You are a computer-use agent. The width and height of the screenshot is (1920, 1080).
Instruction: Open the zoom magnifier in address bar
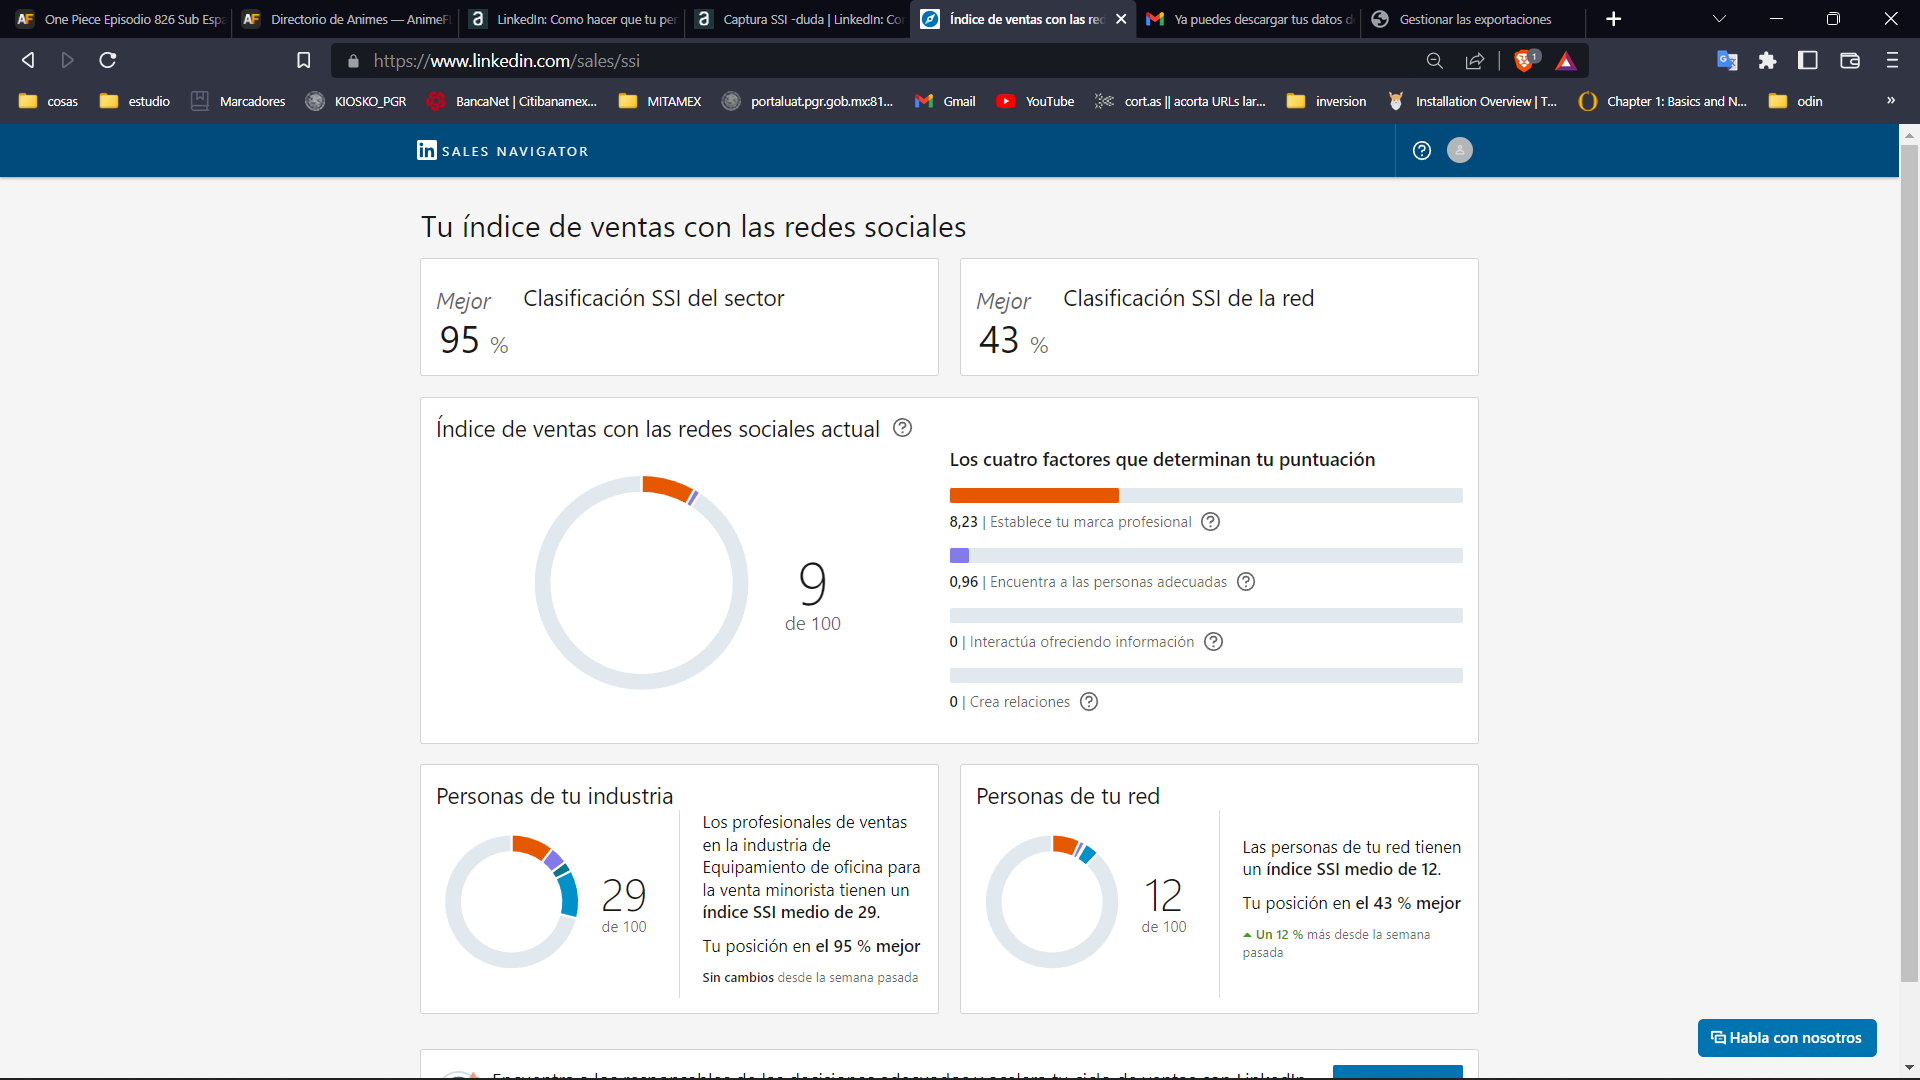1435,61
